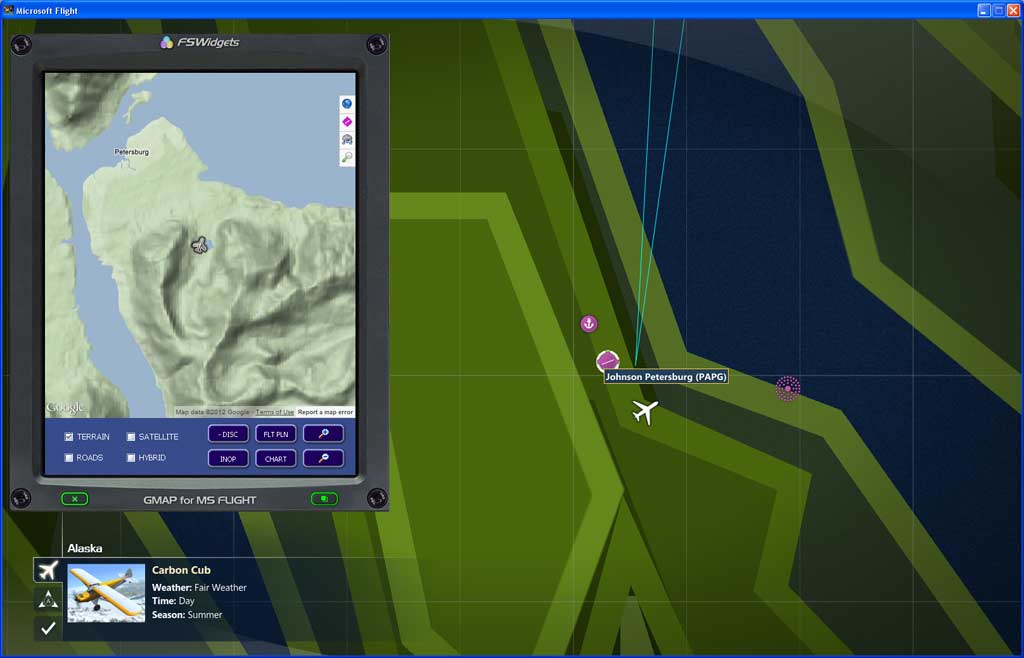Click the pink dotted circle marker
This screenshot has width=1024, height=658.
click(x=788, y=388)
